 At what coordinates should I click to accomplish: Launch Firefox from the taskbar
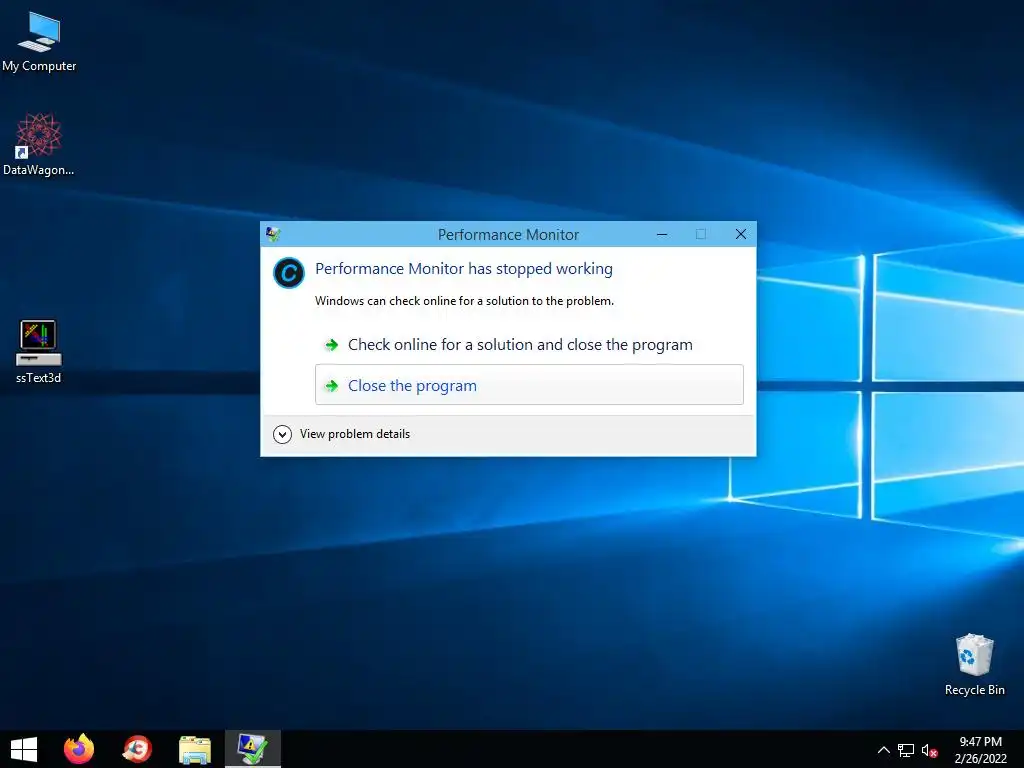(79, 749)
